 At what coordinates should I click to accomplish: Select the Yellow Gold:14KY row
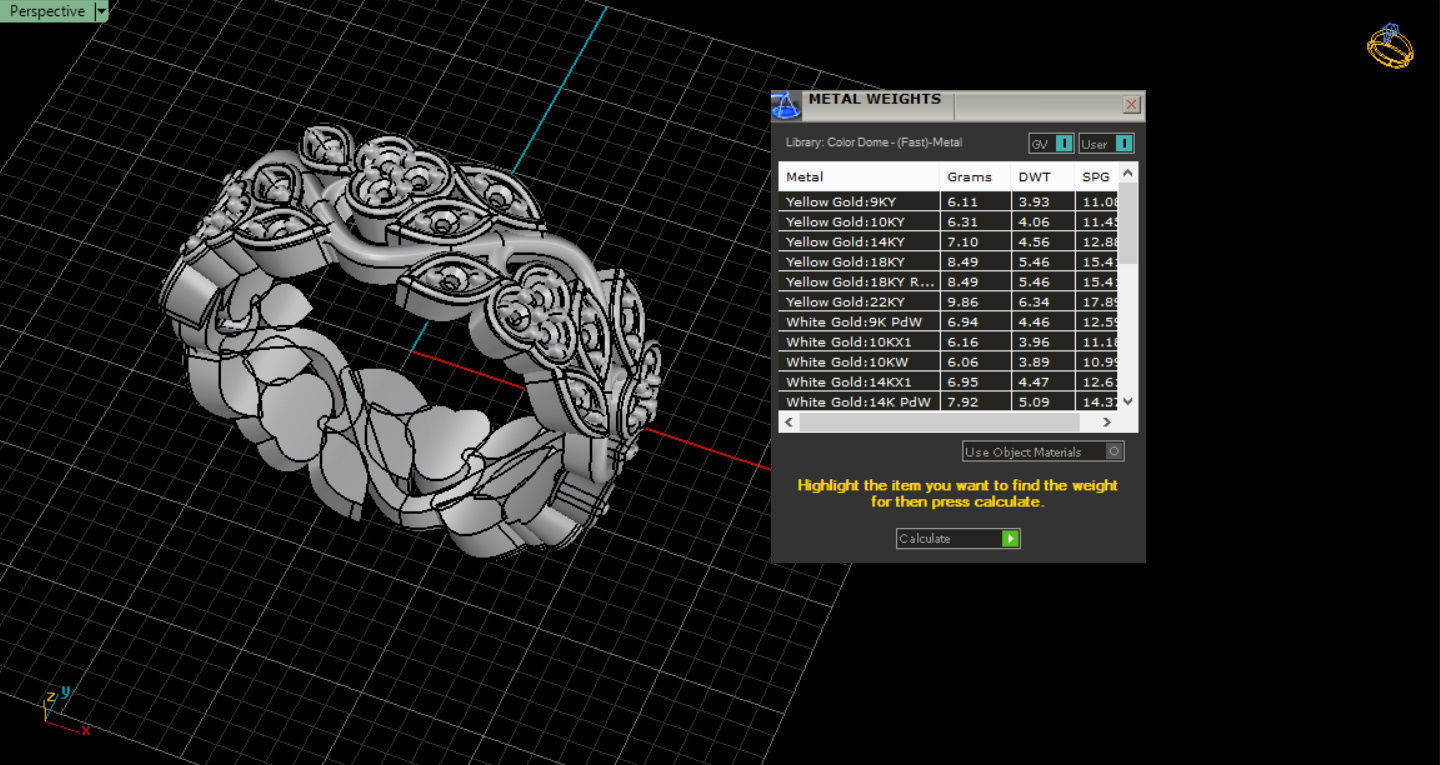pyautogui.click(x=948, y=242)
